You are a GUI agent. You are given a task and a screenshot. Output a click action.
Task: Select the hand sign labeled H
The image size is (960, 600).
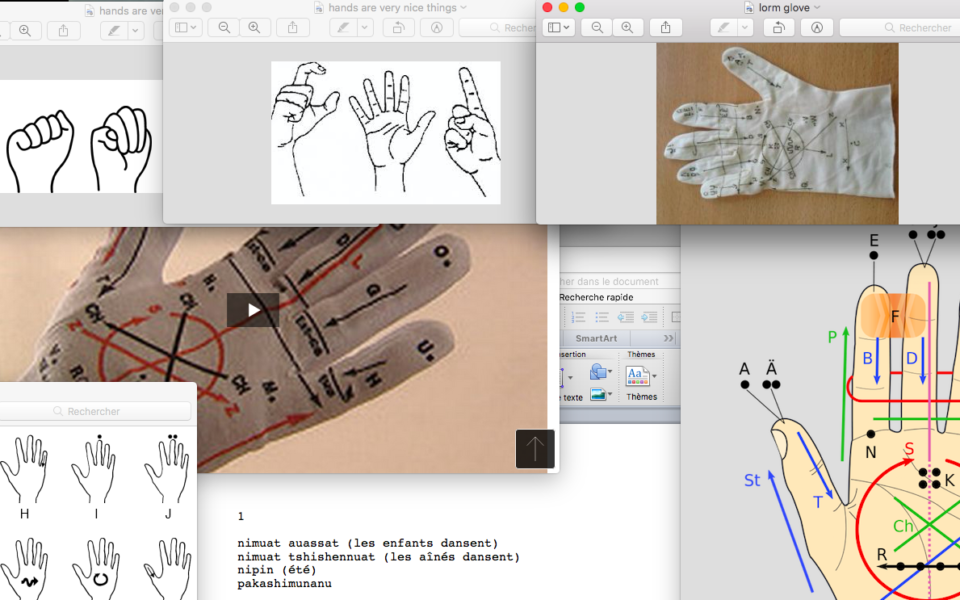[24, 470]
